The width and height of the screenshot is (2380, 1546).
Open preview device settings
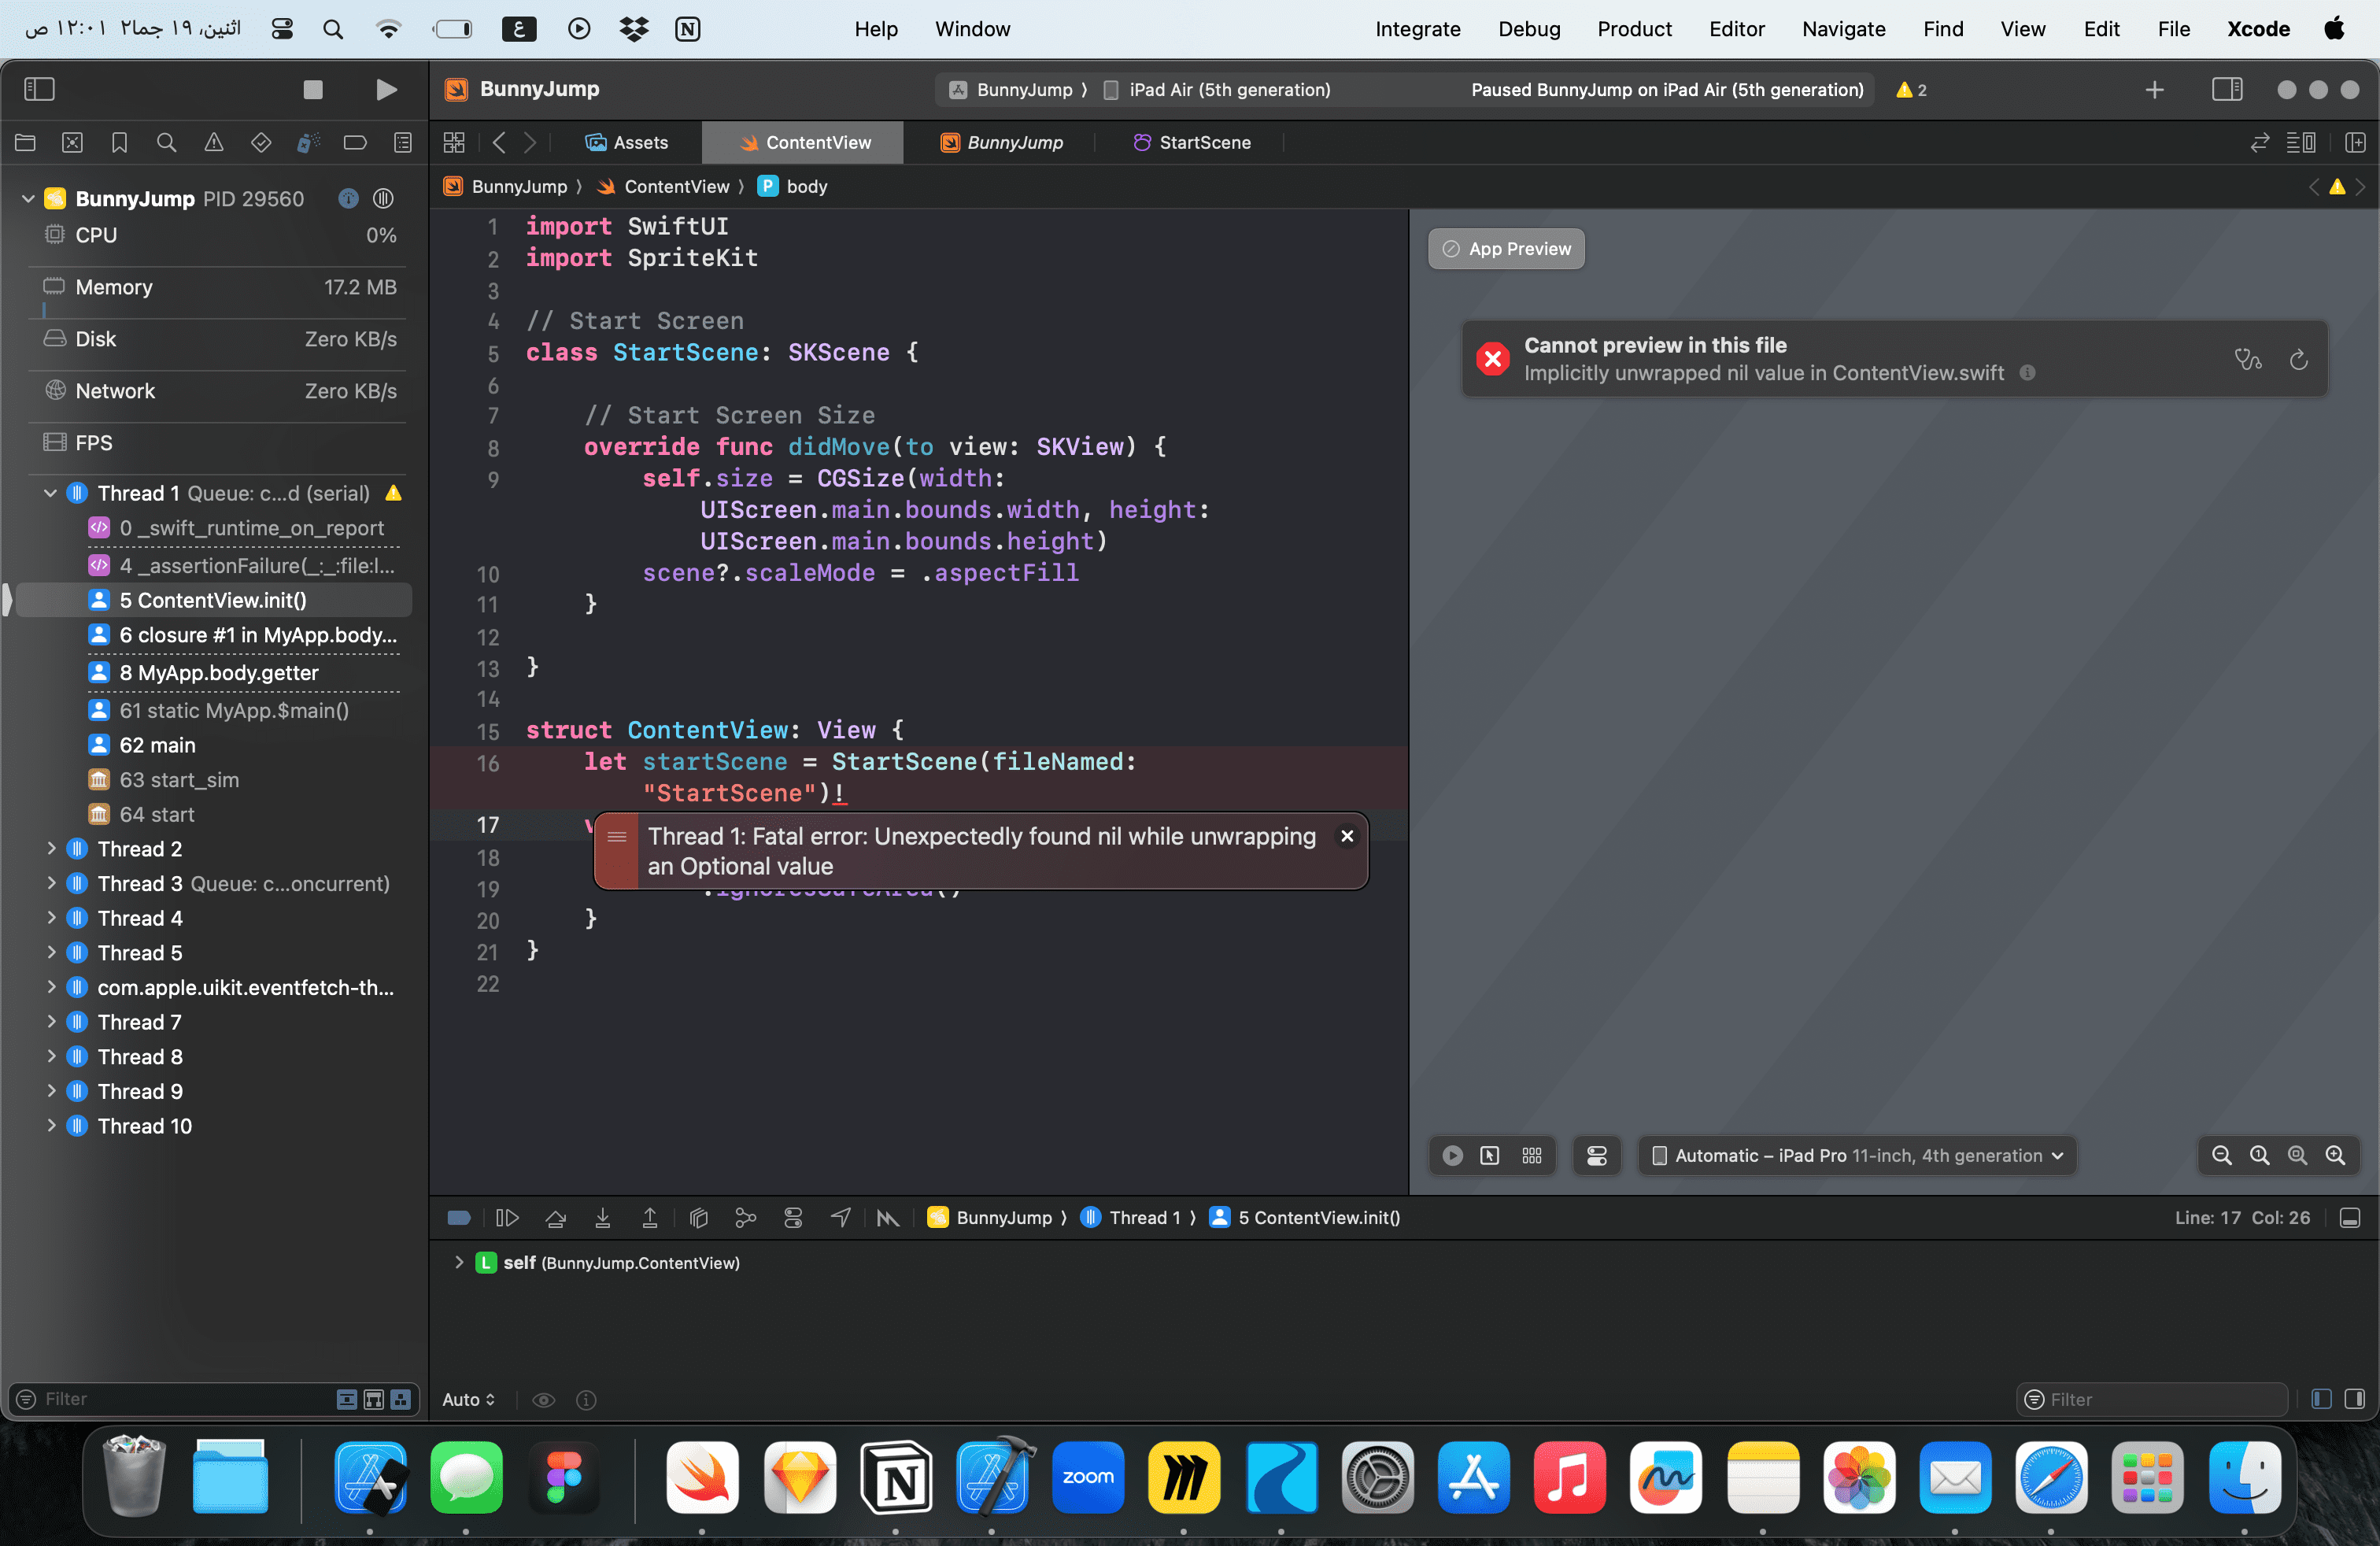1597,1155
